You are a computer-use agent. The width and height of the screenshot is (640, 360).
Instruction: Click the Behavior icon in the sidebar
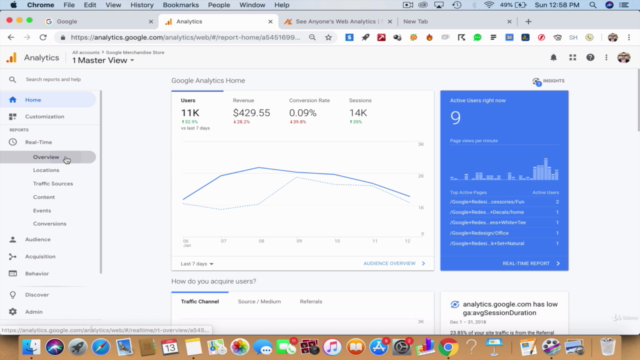(13, 273)
